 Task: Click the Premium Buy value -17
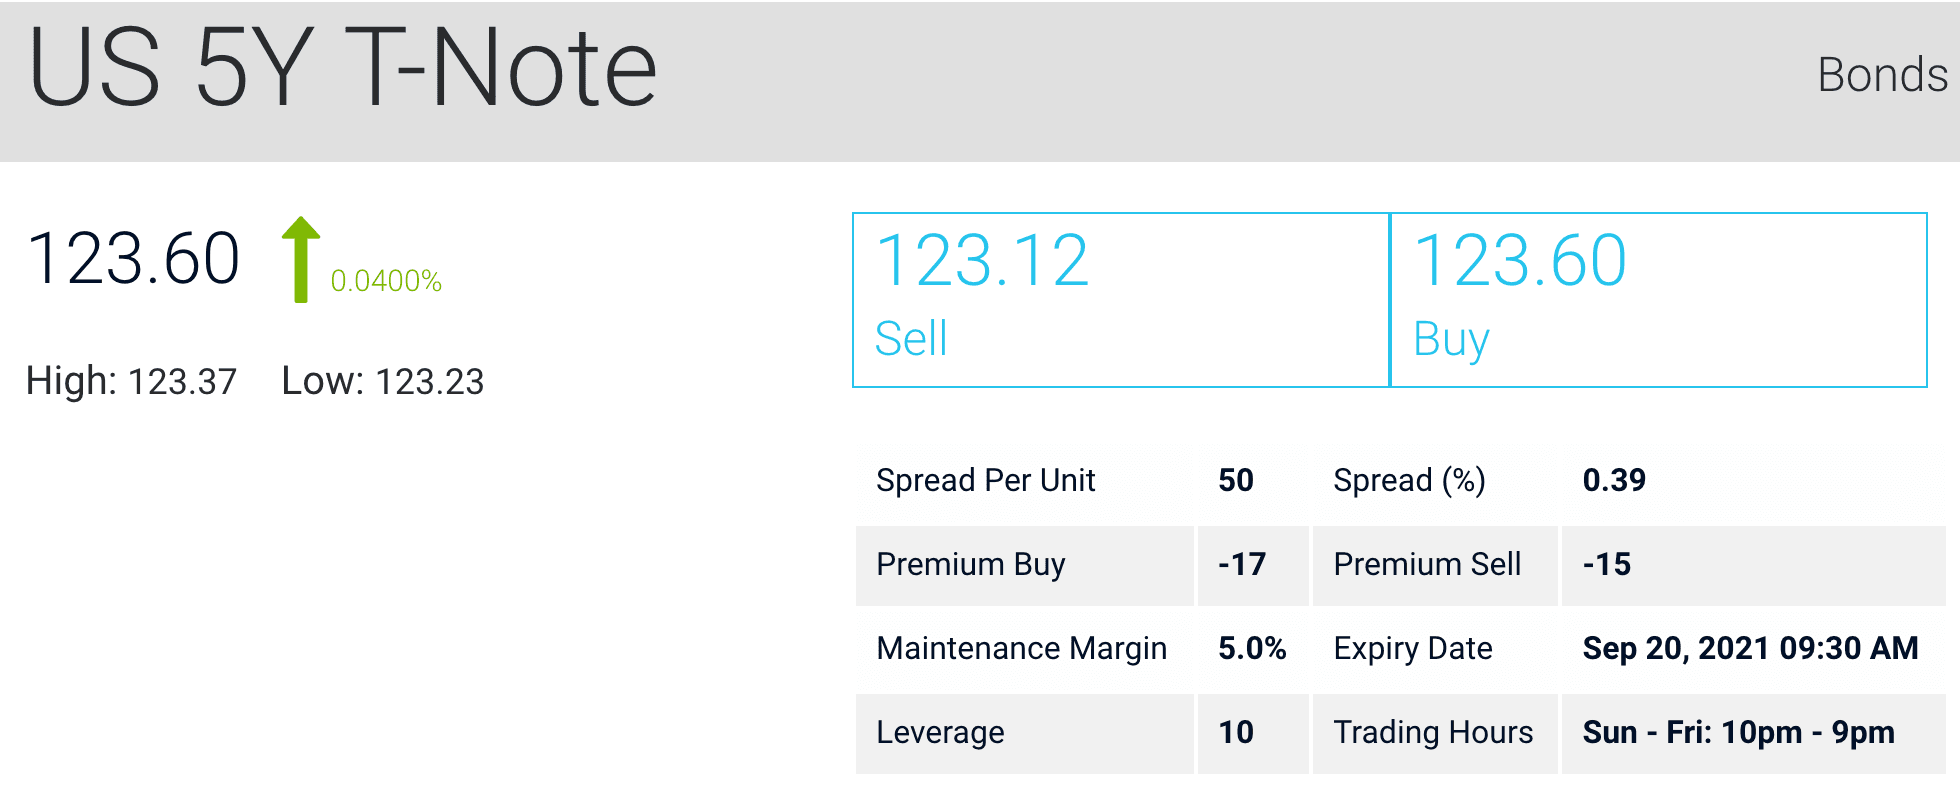coord(1241,564)
